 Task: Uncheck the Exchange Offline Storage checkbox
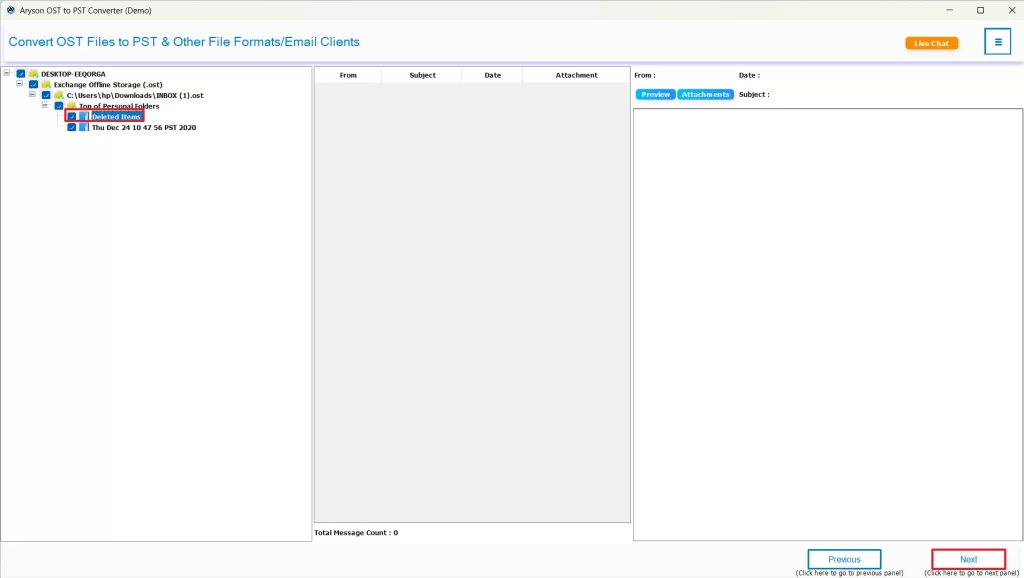(x=32, y=85)
